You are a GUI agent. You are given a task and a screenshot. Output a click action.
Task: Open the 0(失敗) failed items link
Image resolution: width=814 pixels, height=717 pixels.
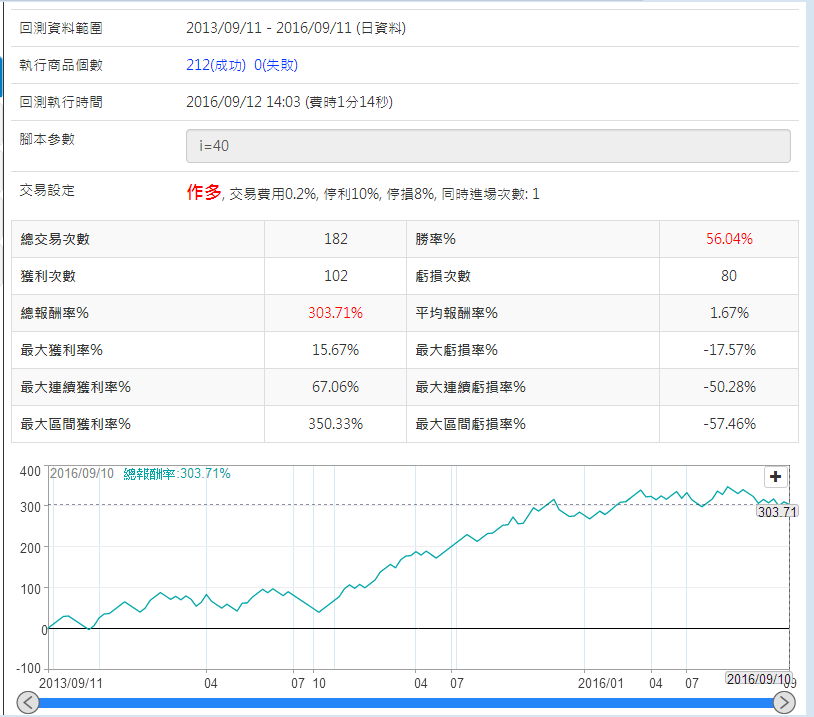pyautogui.click(x=276, y=65)
